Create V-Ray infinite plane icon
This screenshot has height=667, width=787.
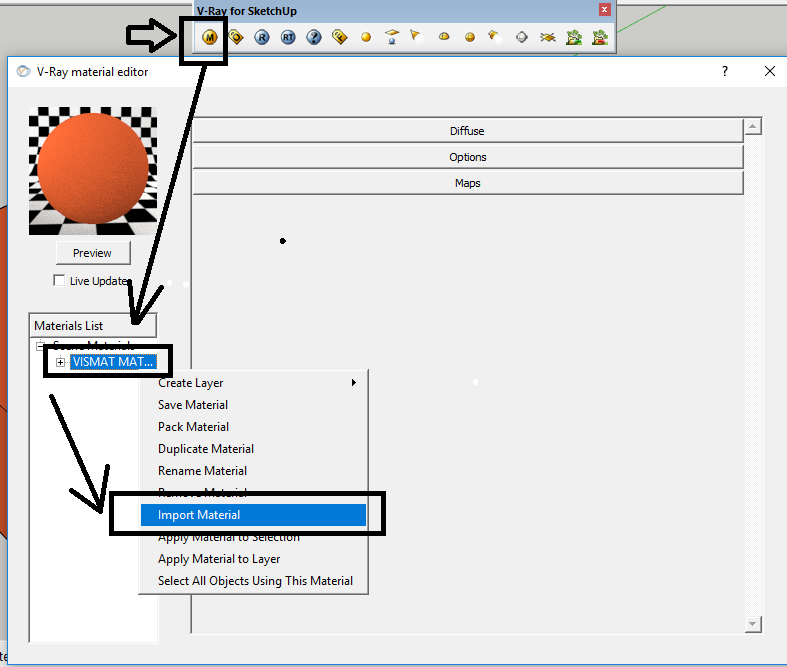[548, 37]
